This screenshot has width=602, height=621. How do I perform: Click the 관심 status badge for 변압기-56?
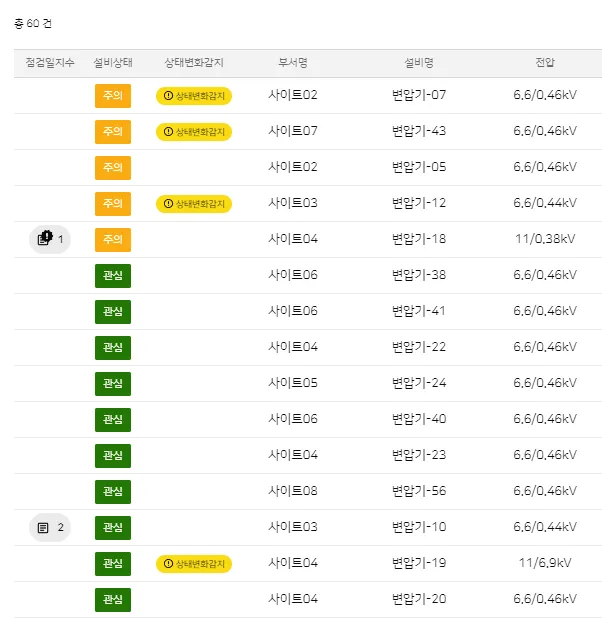pyautogui.click(x=113, y=492)
